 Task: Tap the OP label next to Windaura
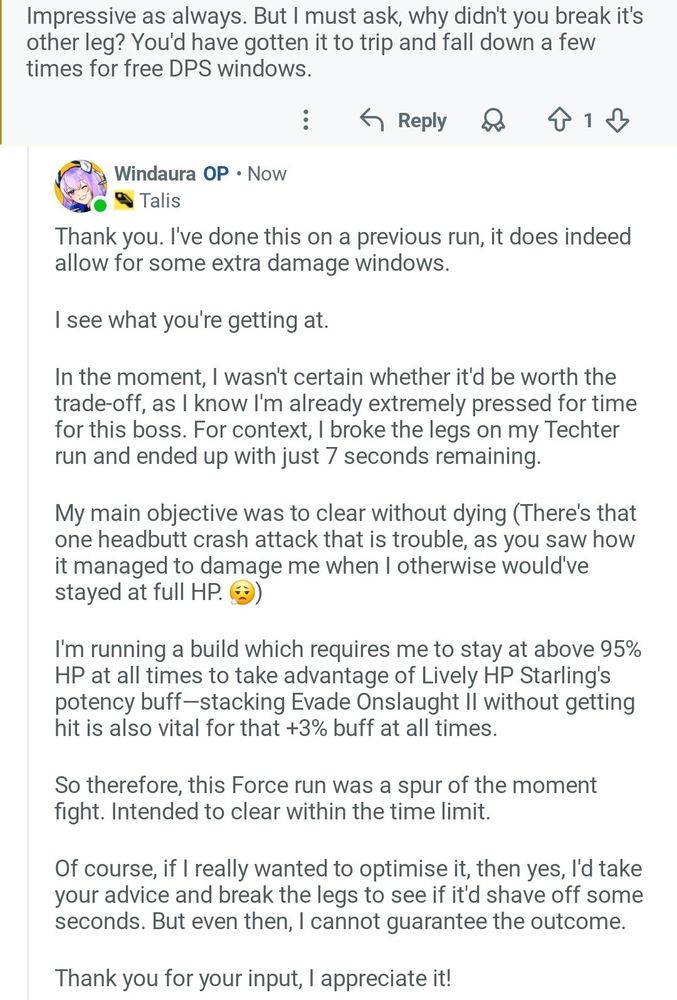(x=216, y=174)
